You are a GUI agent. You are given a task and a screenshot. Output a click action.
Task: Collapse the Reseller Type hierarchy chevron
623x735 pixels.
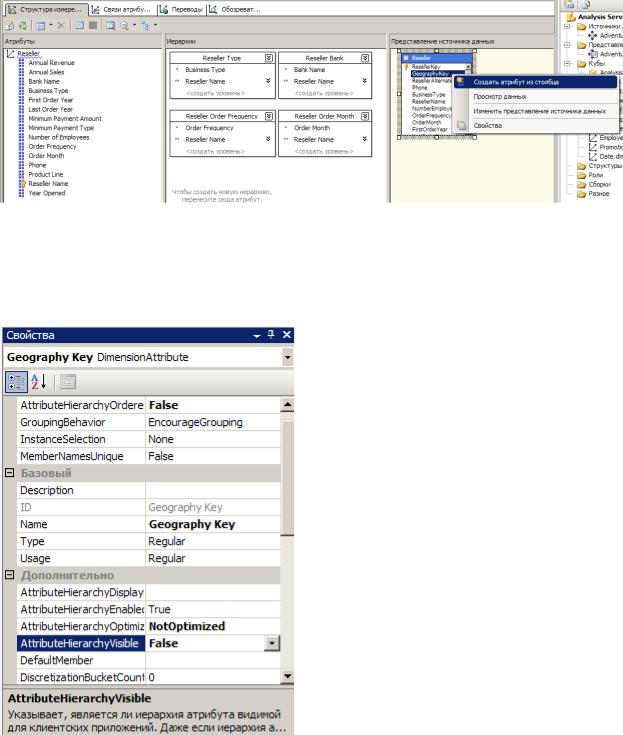point(269,58)
